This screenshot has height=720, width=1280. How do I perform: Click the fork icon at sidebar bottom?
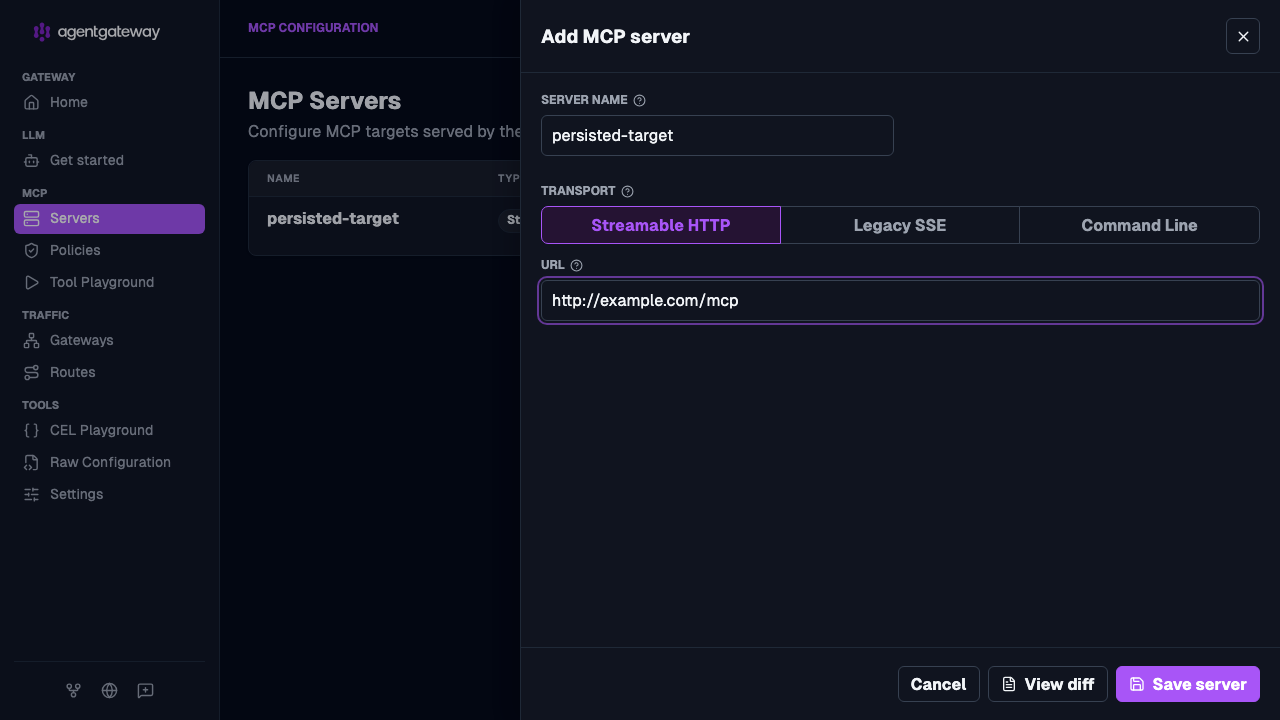pos(73,690)
